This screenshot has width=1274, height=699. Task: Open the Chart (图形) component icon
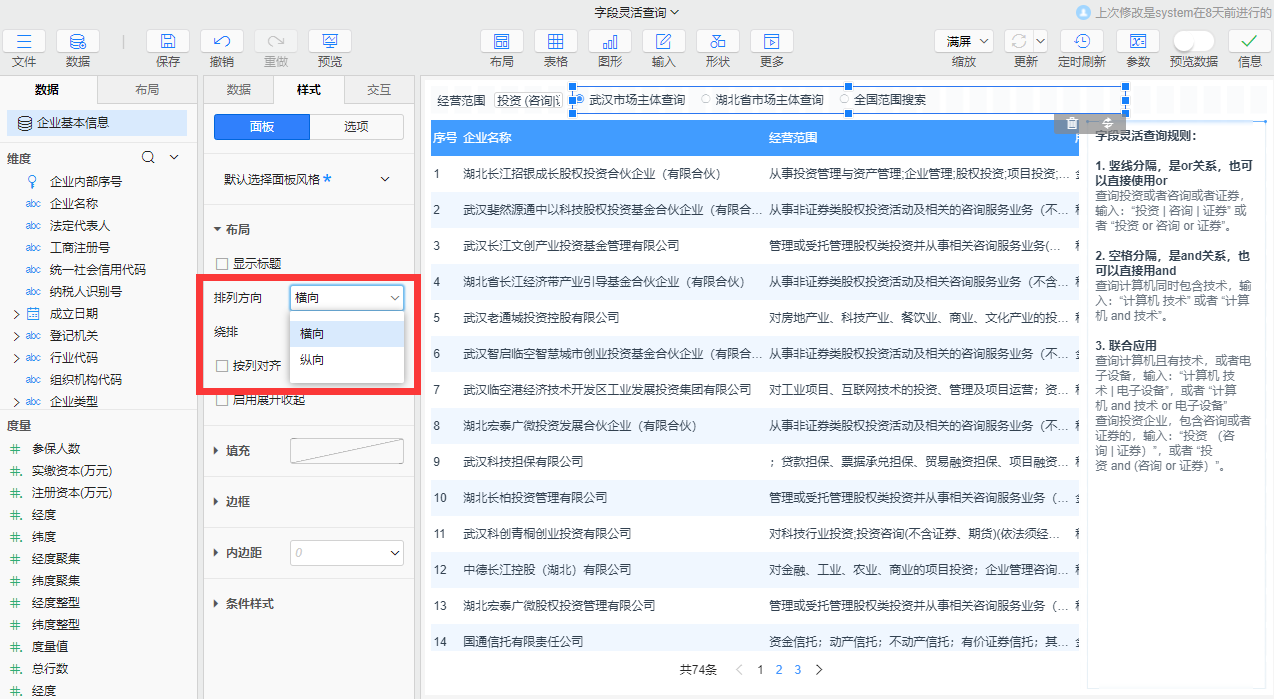click(609, 42)
